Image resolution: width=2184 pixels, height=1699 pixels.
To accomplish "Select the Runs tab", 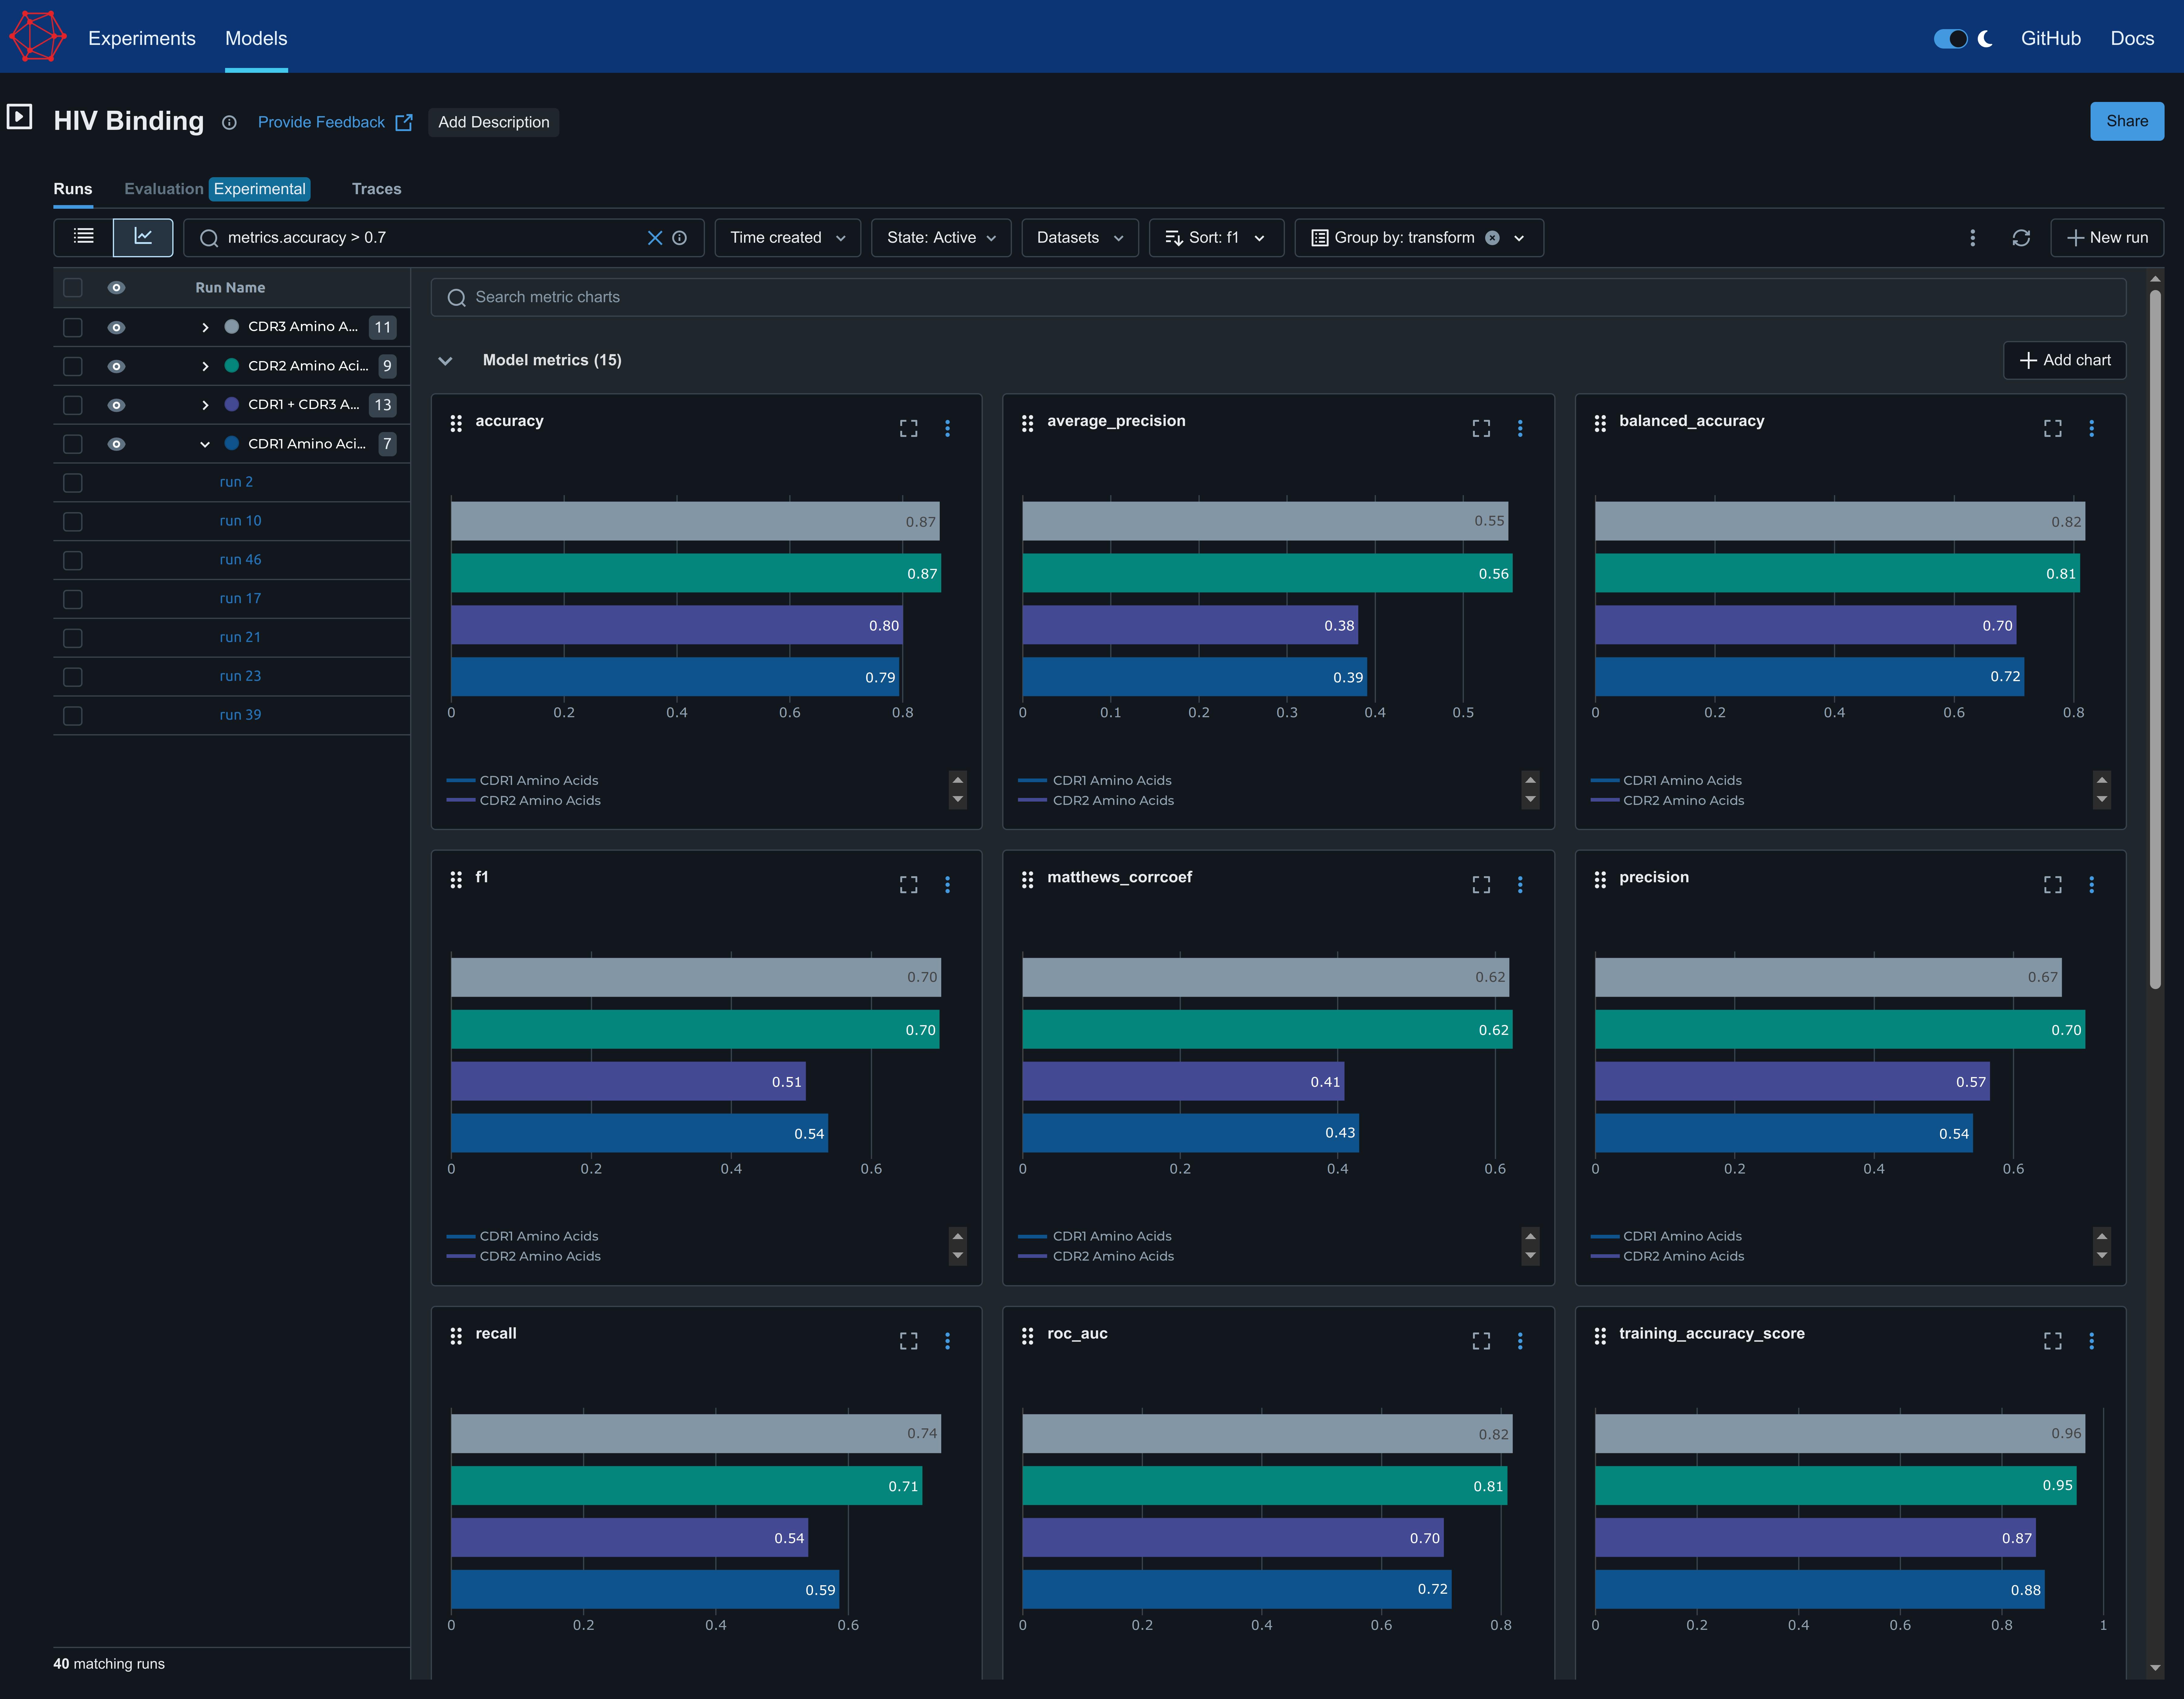I will tap(73, 189).
